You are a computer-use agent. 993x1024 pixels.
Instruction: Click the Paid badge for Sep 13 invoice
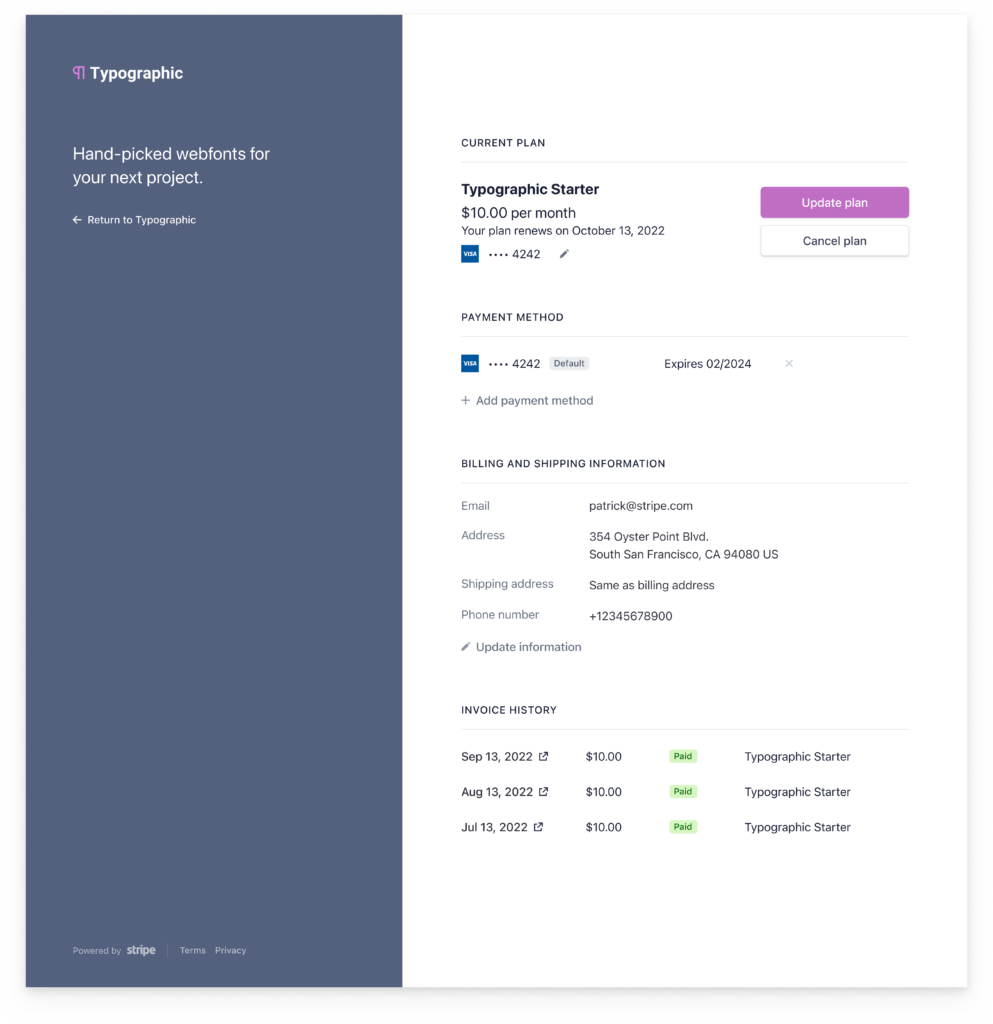pos(683,756)
